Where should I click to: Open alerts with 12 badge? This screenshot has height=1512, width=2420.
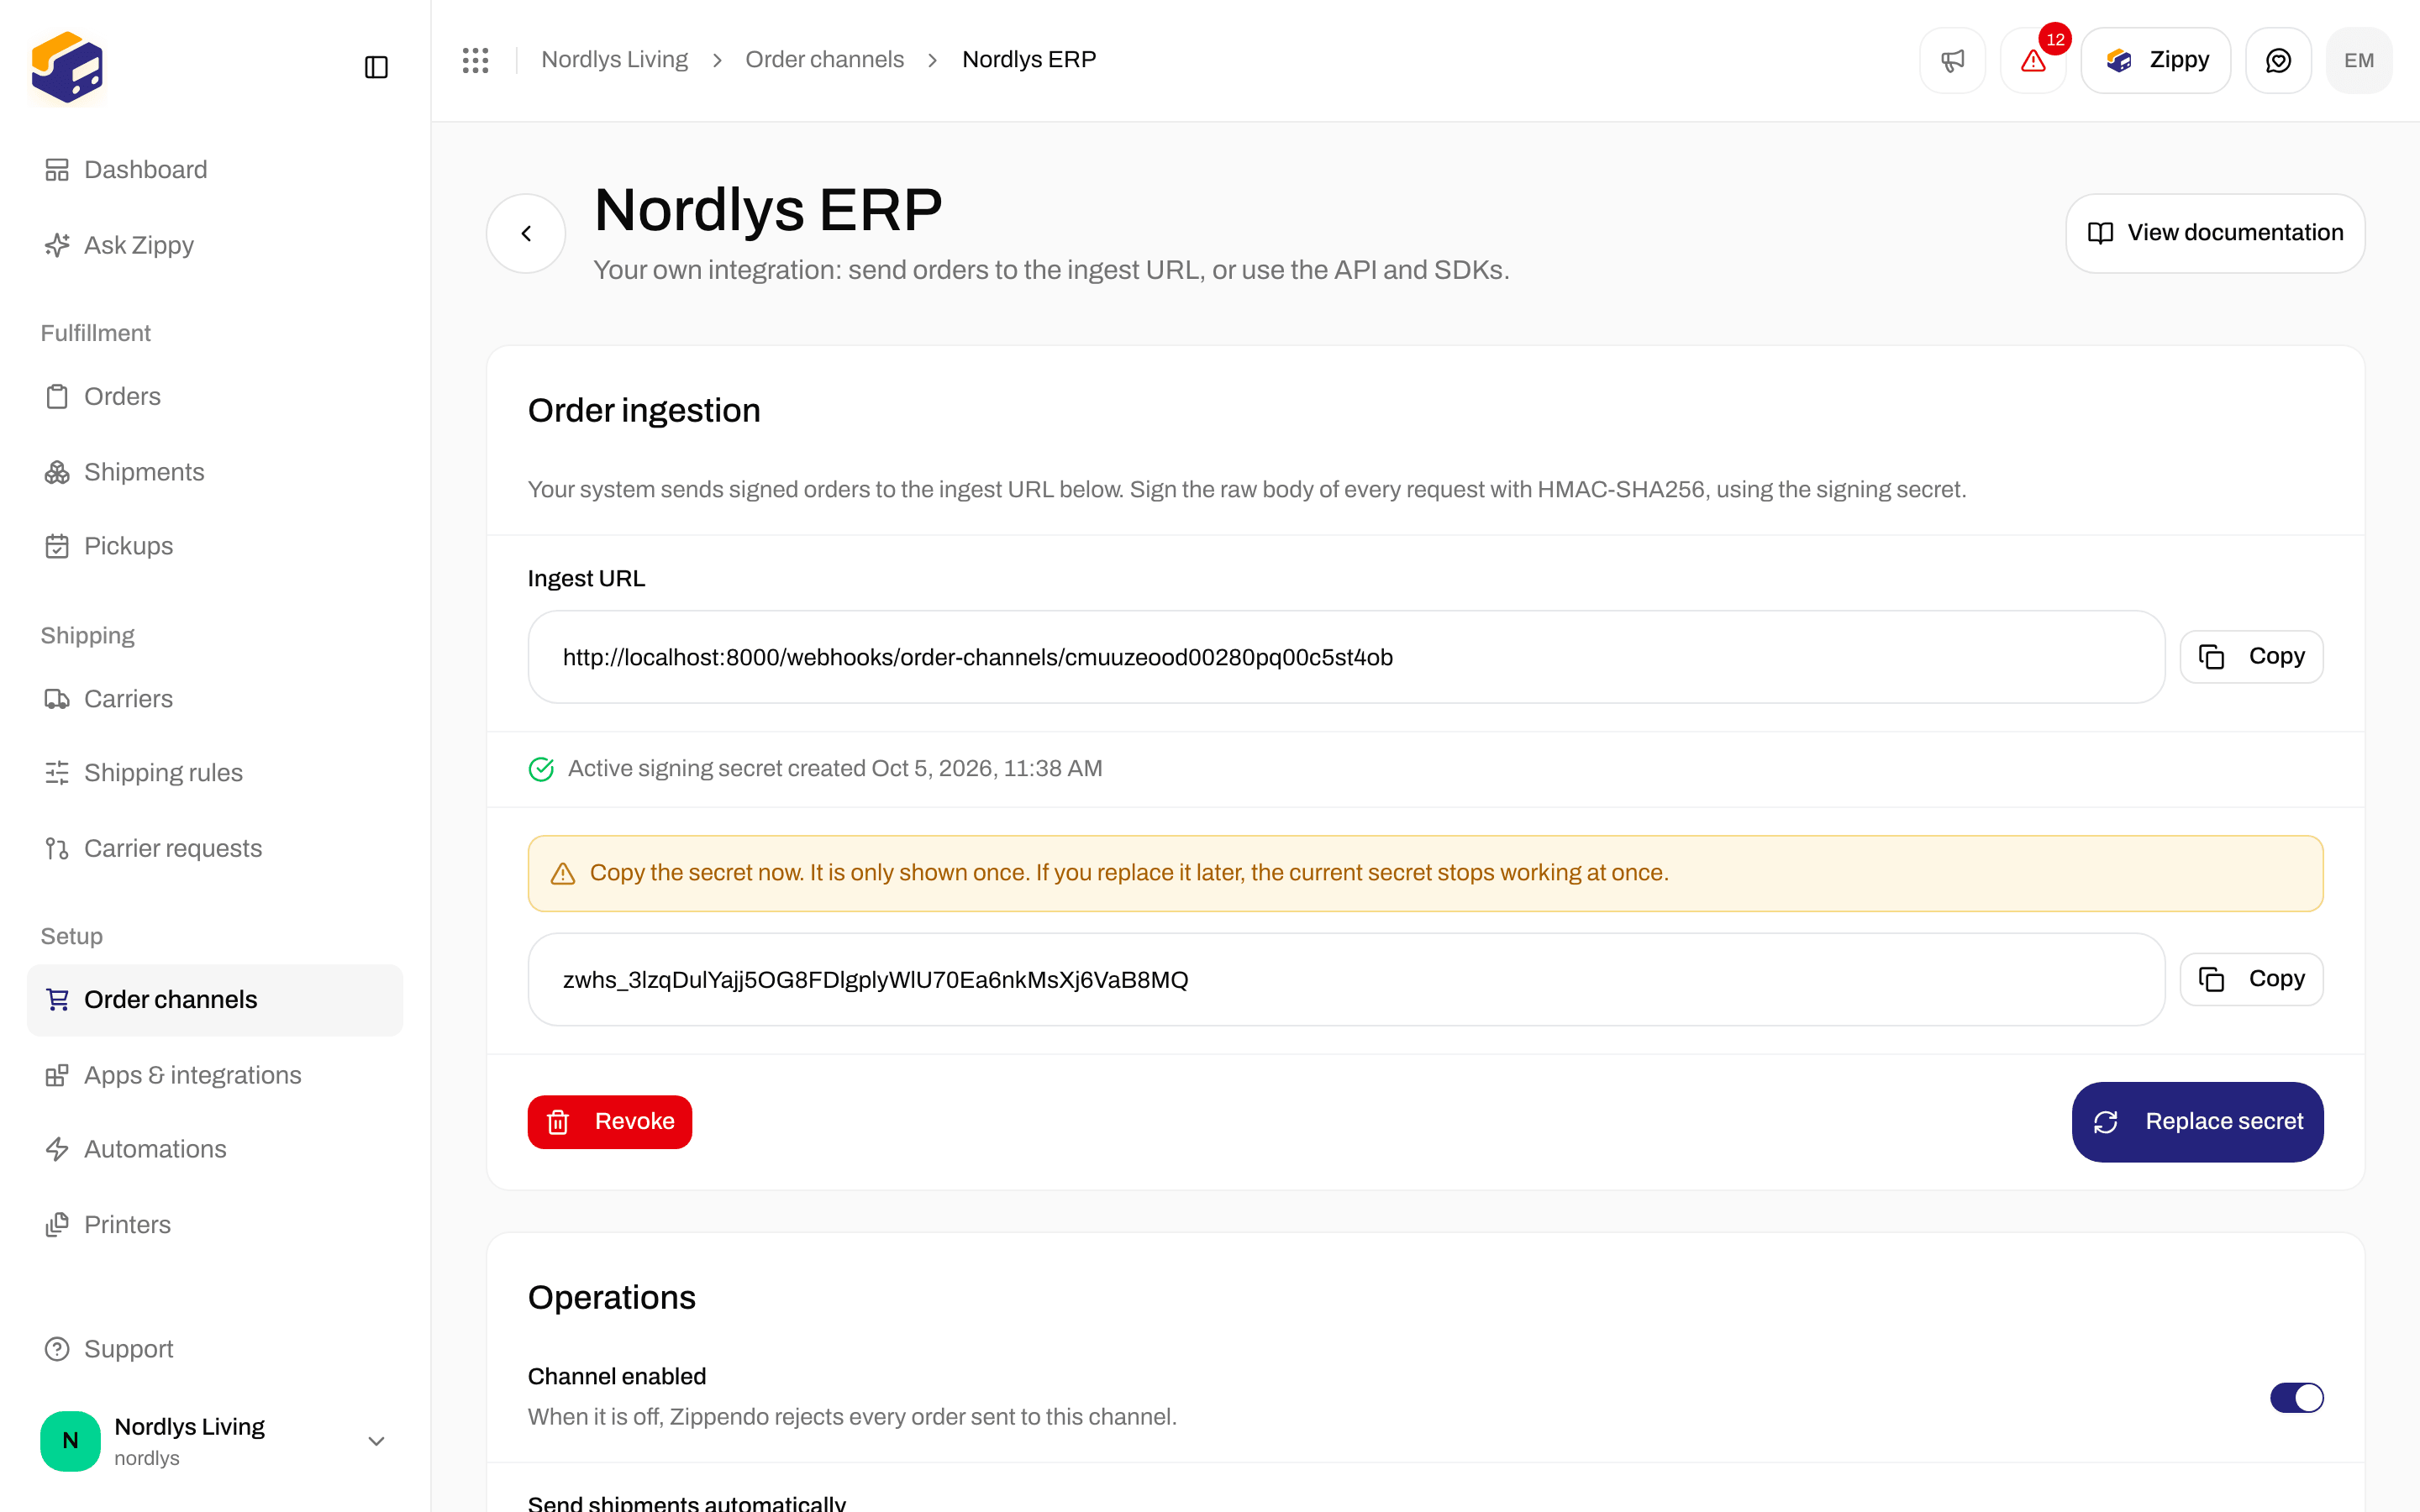coord(2033,61)
